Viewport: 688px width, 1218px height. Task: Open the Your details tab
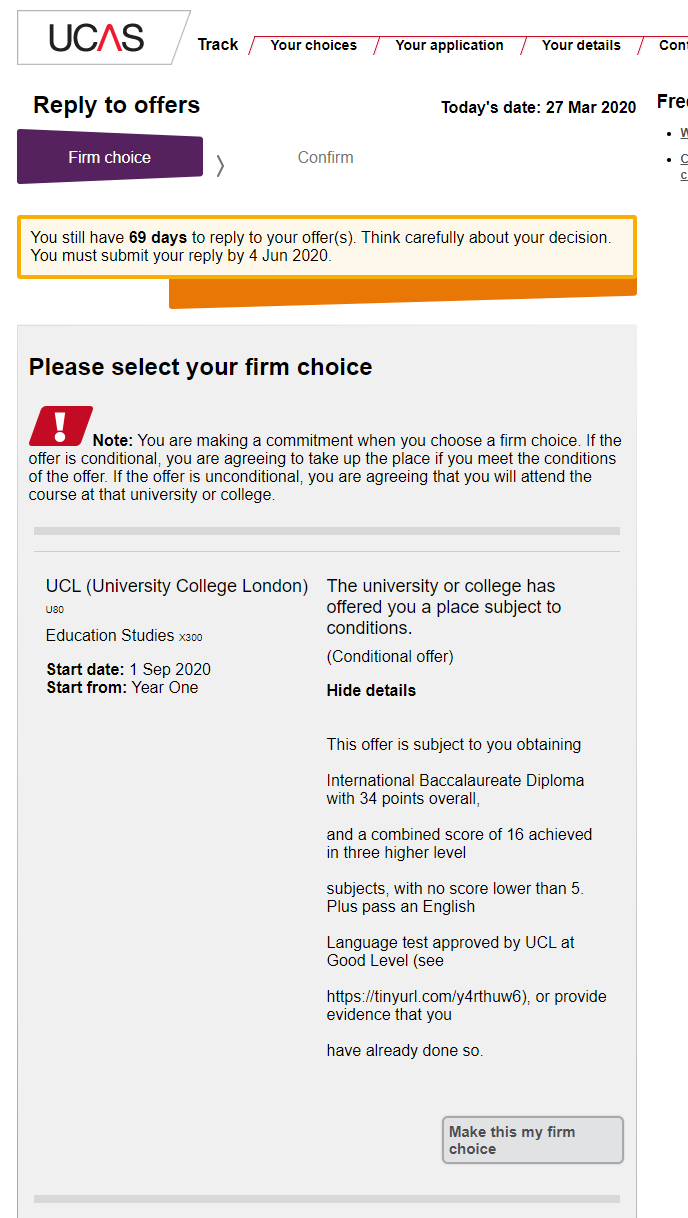pos(581,45)
